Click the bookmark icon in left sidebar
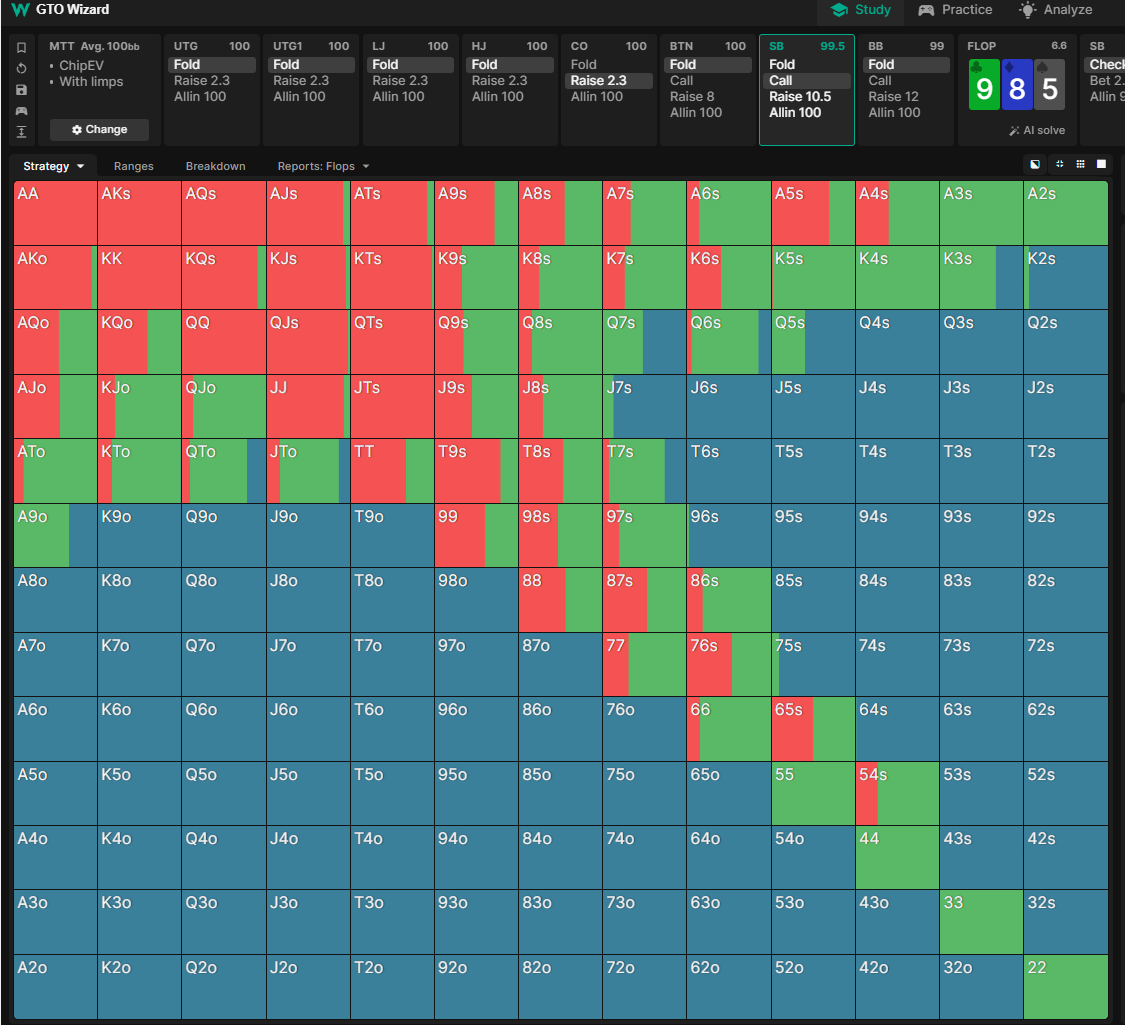This screenshot has width=1125, height=1025. pyautogui.click(x=22, y=47)
